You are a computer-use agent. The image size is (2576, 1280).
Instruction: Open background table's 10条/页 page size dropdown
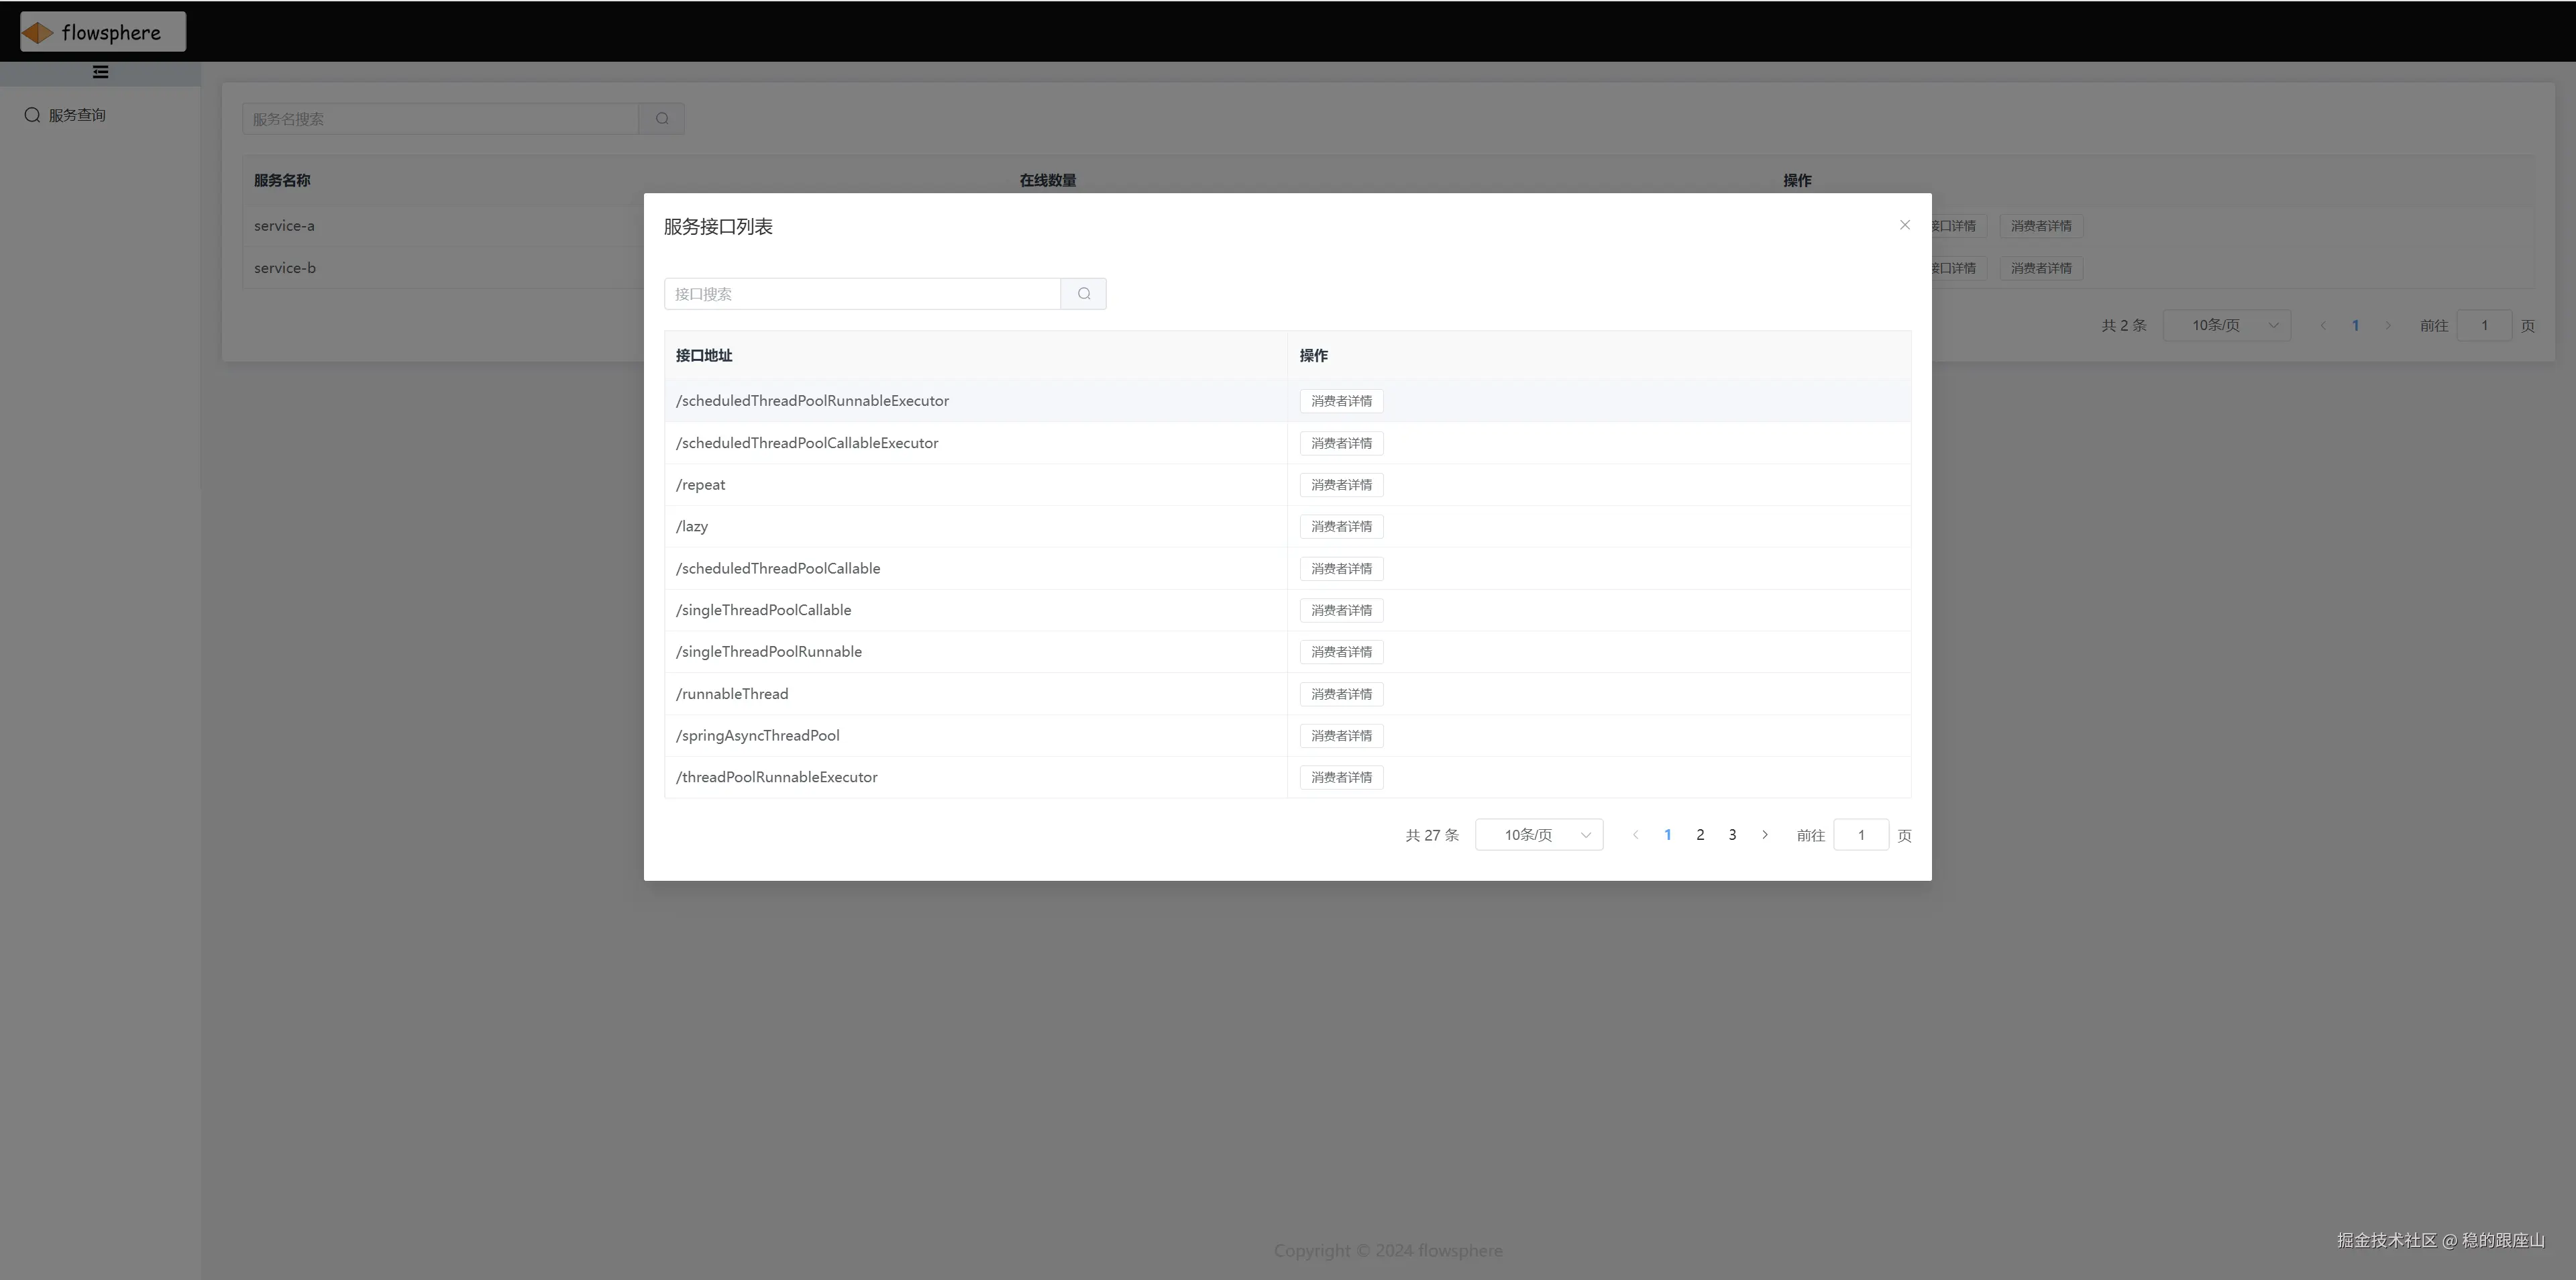coord(2226,326)
